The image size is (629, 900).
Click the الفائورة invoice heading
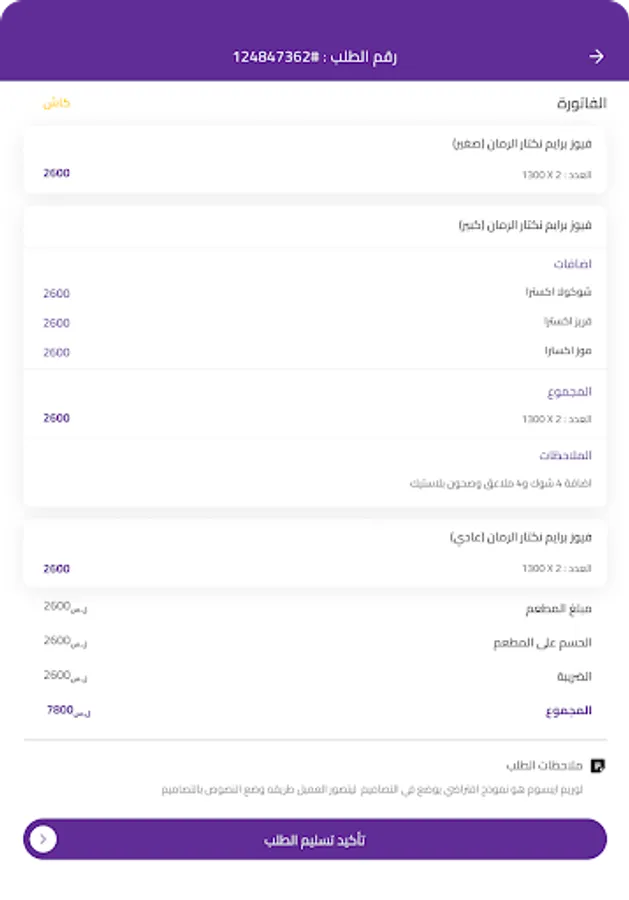[x=570, y=102]
